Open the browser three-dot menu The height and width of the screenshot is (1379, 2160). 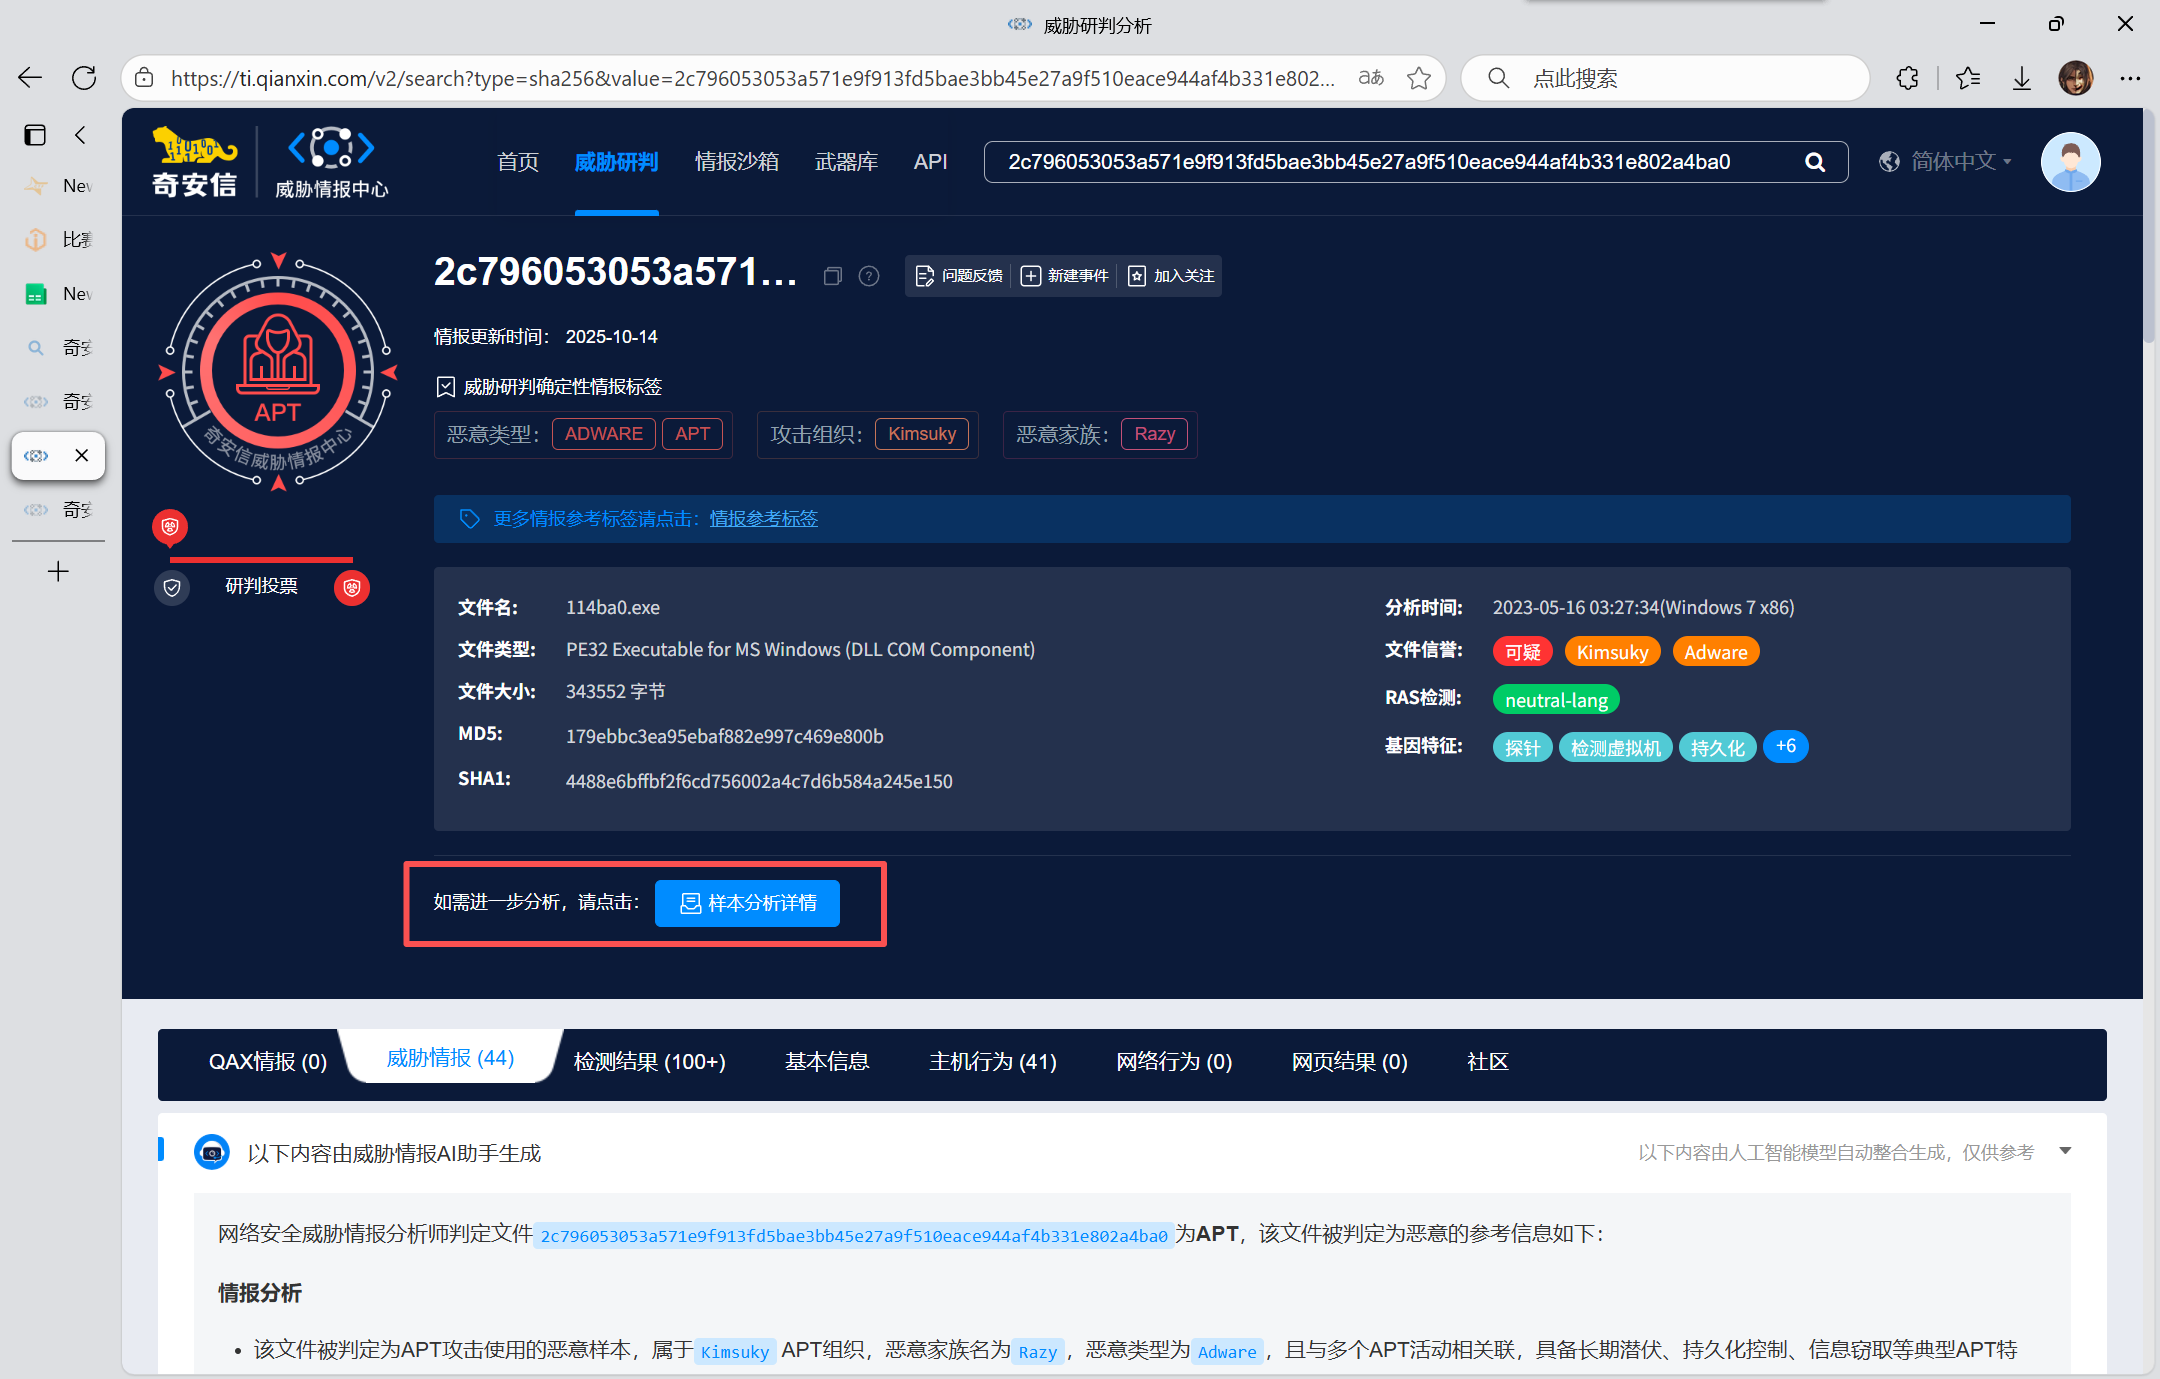tap(2130, 78)
